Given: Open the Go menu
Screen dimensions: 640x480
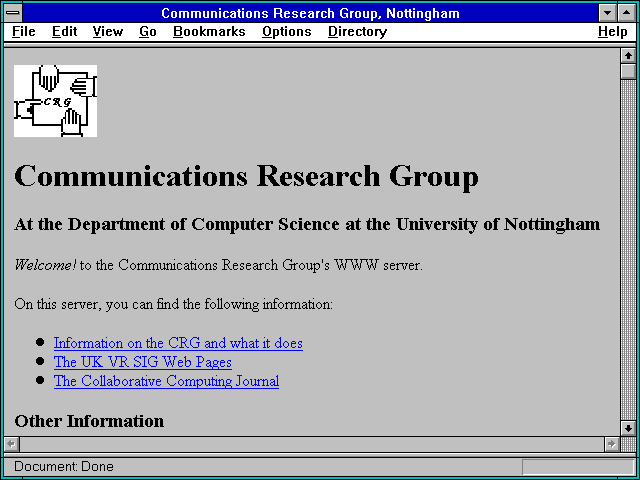Looking at the screenshot, I should 148,31.
